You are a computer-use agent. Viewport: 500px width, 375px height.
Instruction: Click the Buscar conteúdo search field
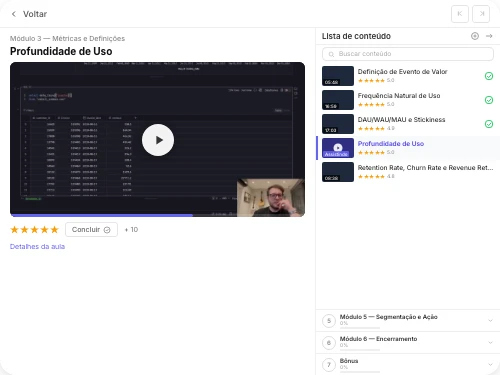(408, 54)
